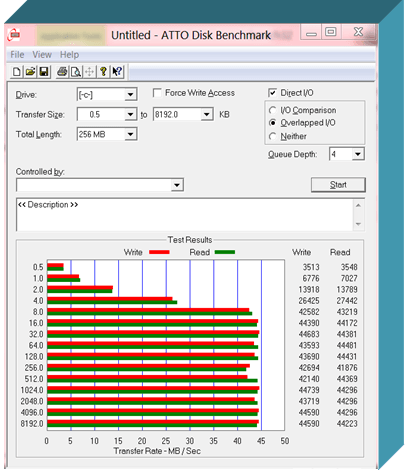
Task: Click the Open file toolbar icon
Action: tap(30, 71)
